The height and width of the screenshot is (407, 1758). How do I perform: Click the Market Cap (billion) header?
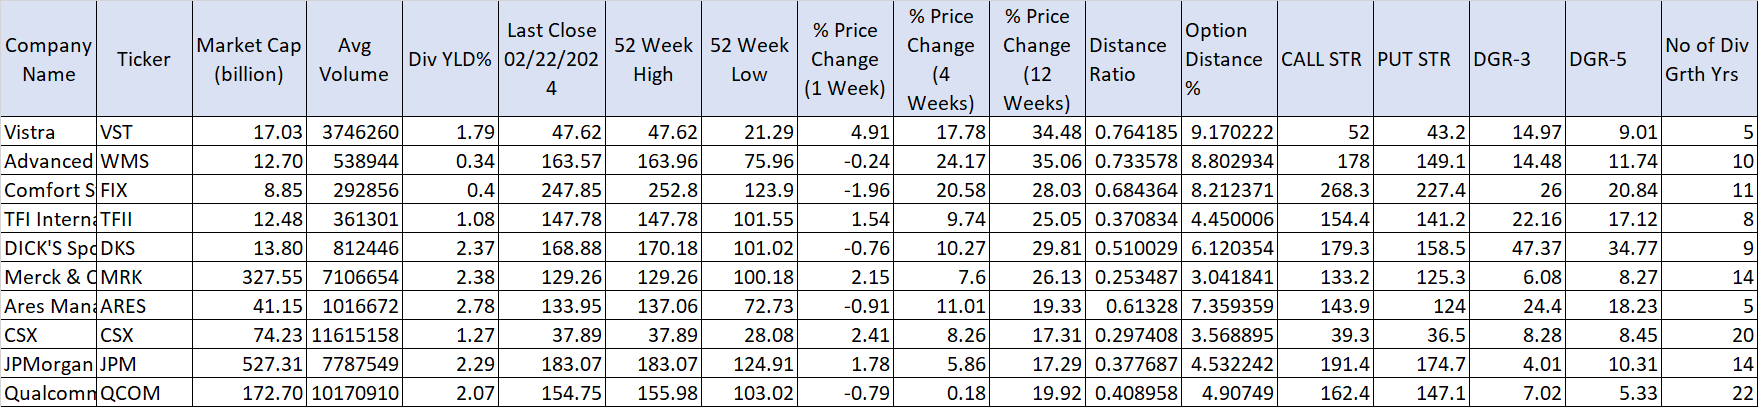pos(248,59)
